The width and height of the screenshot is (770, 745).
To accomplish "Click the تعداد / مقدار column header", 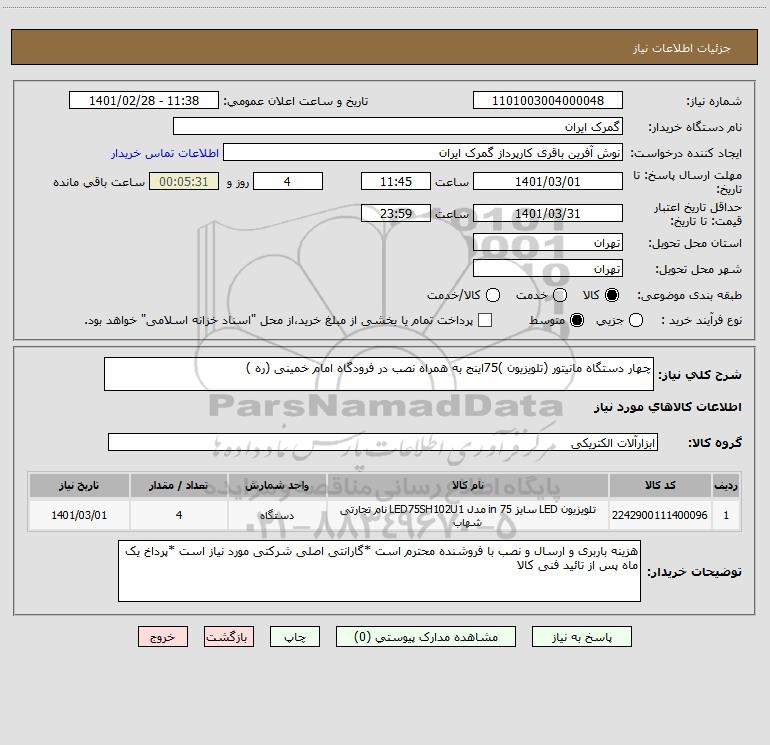I will pyautogui.click(x=179, y=485).
